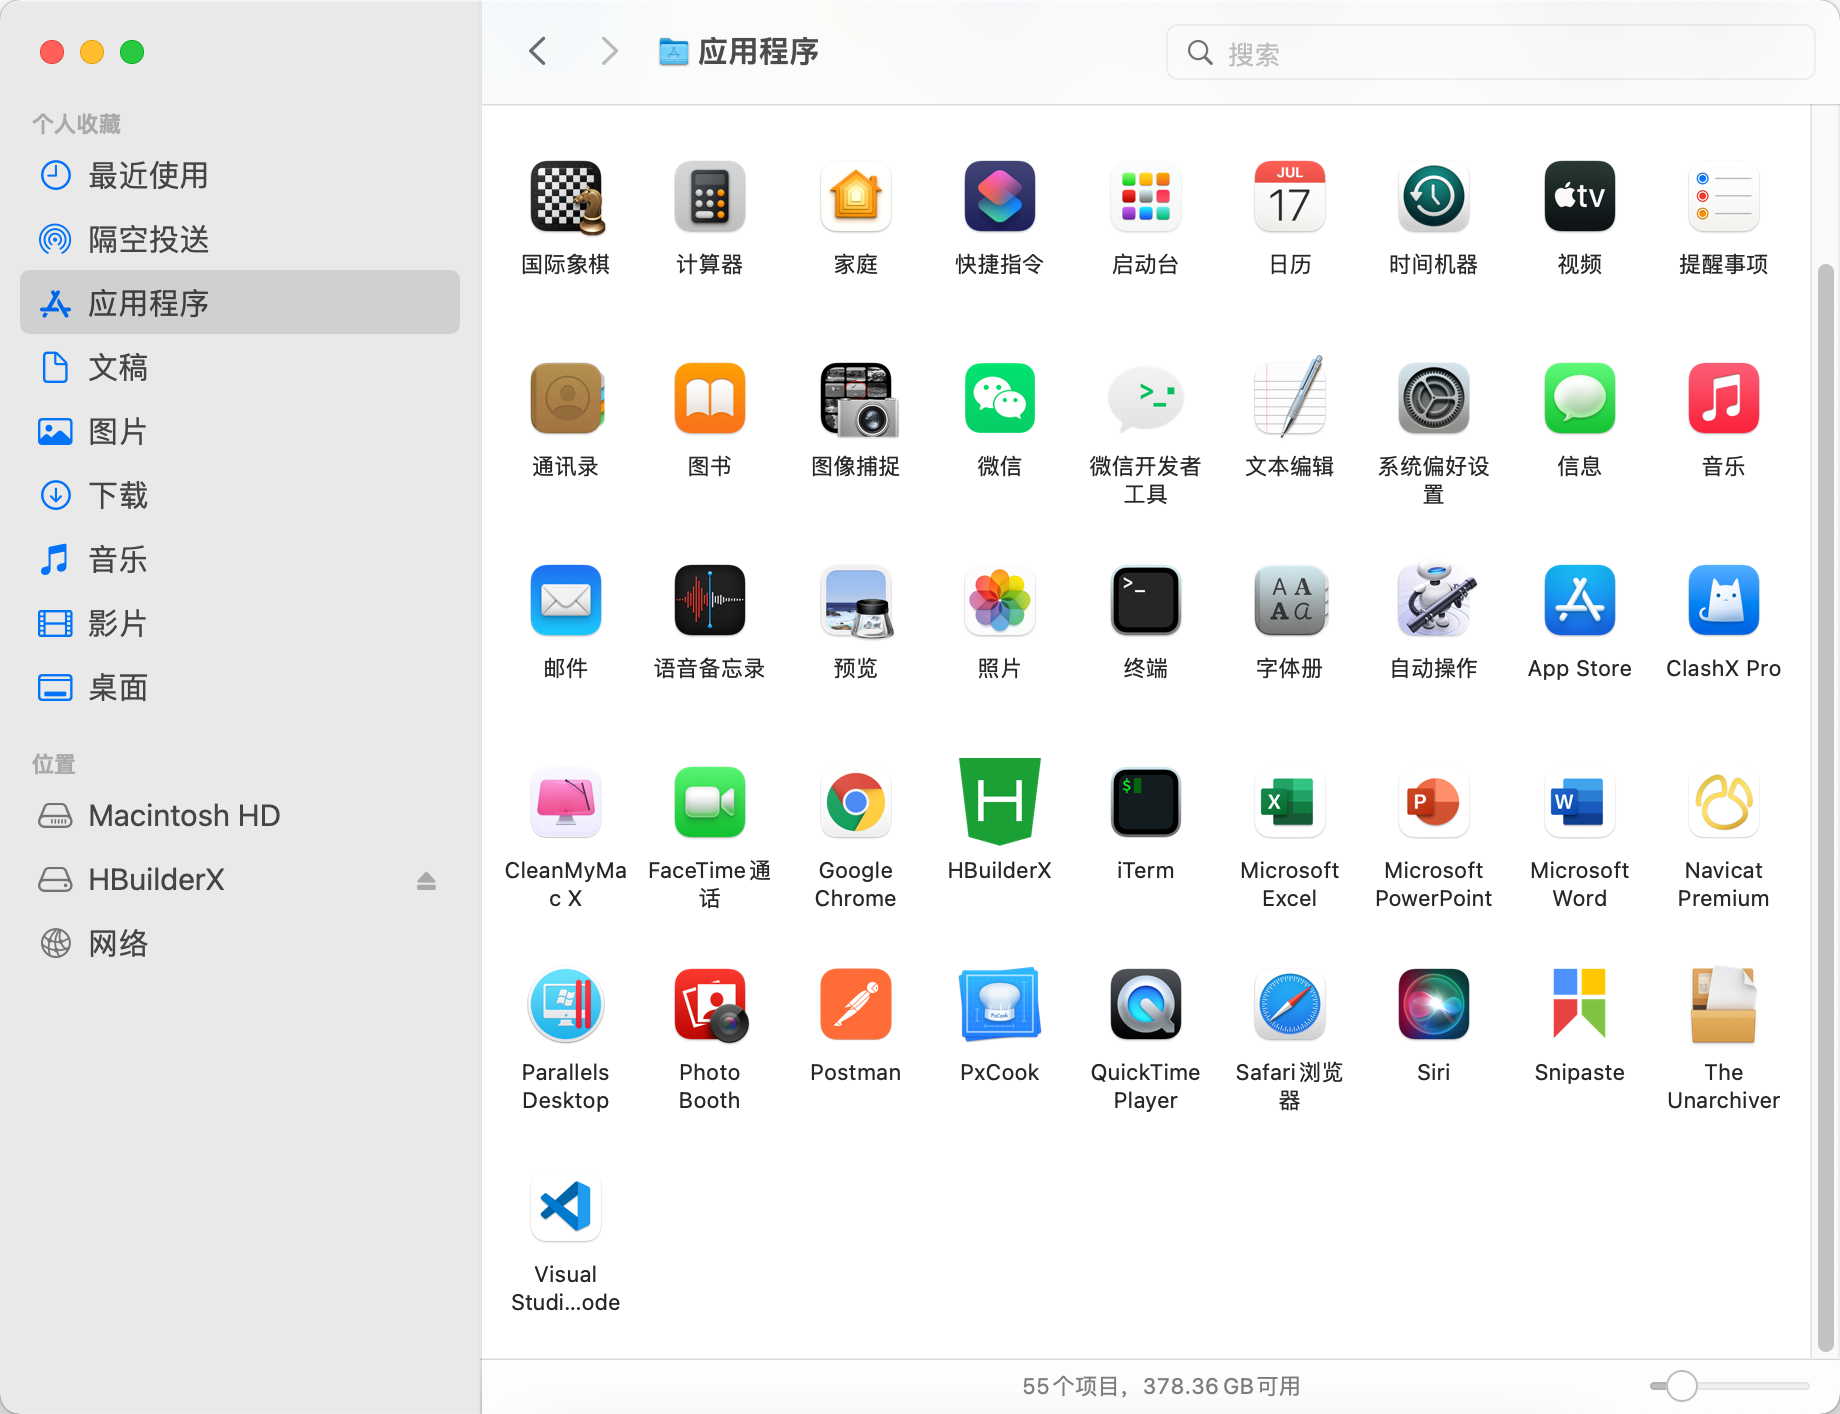
Task: Open 图片 Pictures in sidebar
Action: pos(240,431)
